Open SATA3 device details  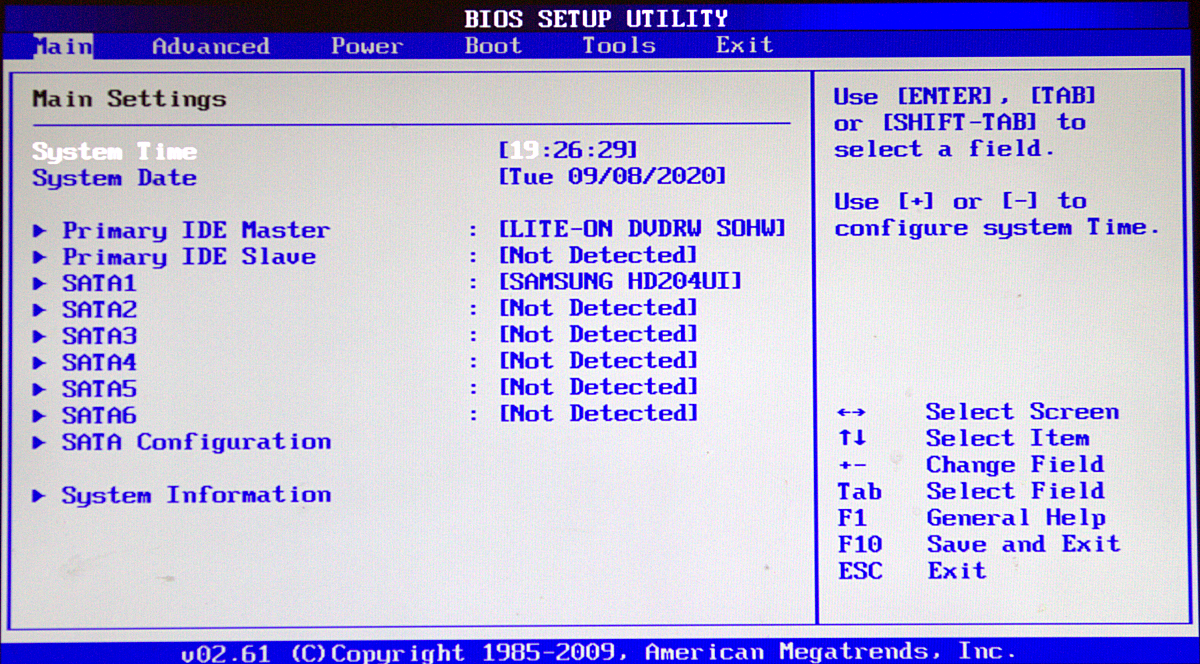(x=99, y=336)
